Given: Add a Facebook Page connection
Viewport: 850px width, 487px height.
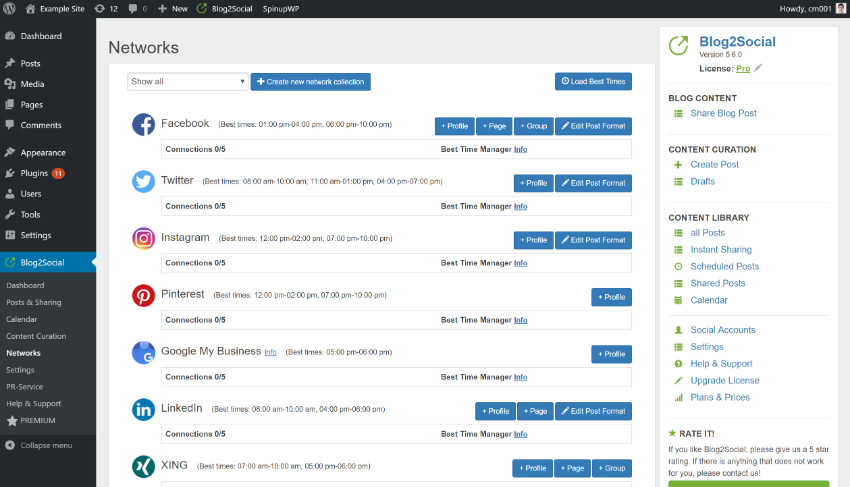Looking at the screenshot, I should tap(494, 126).
